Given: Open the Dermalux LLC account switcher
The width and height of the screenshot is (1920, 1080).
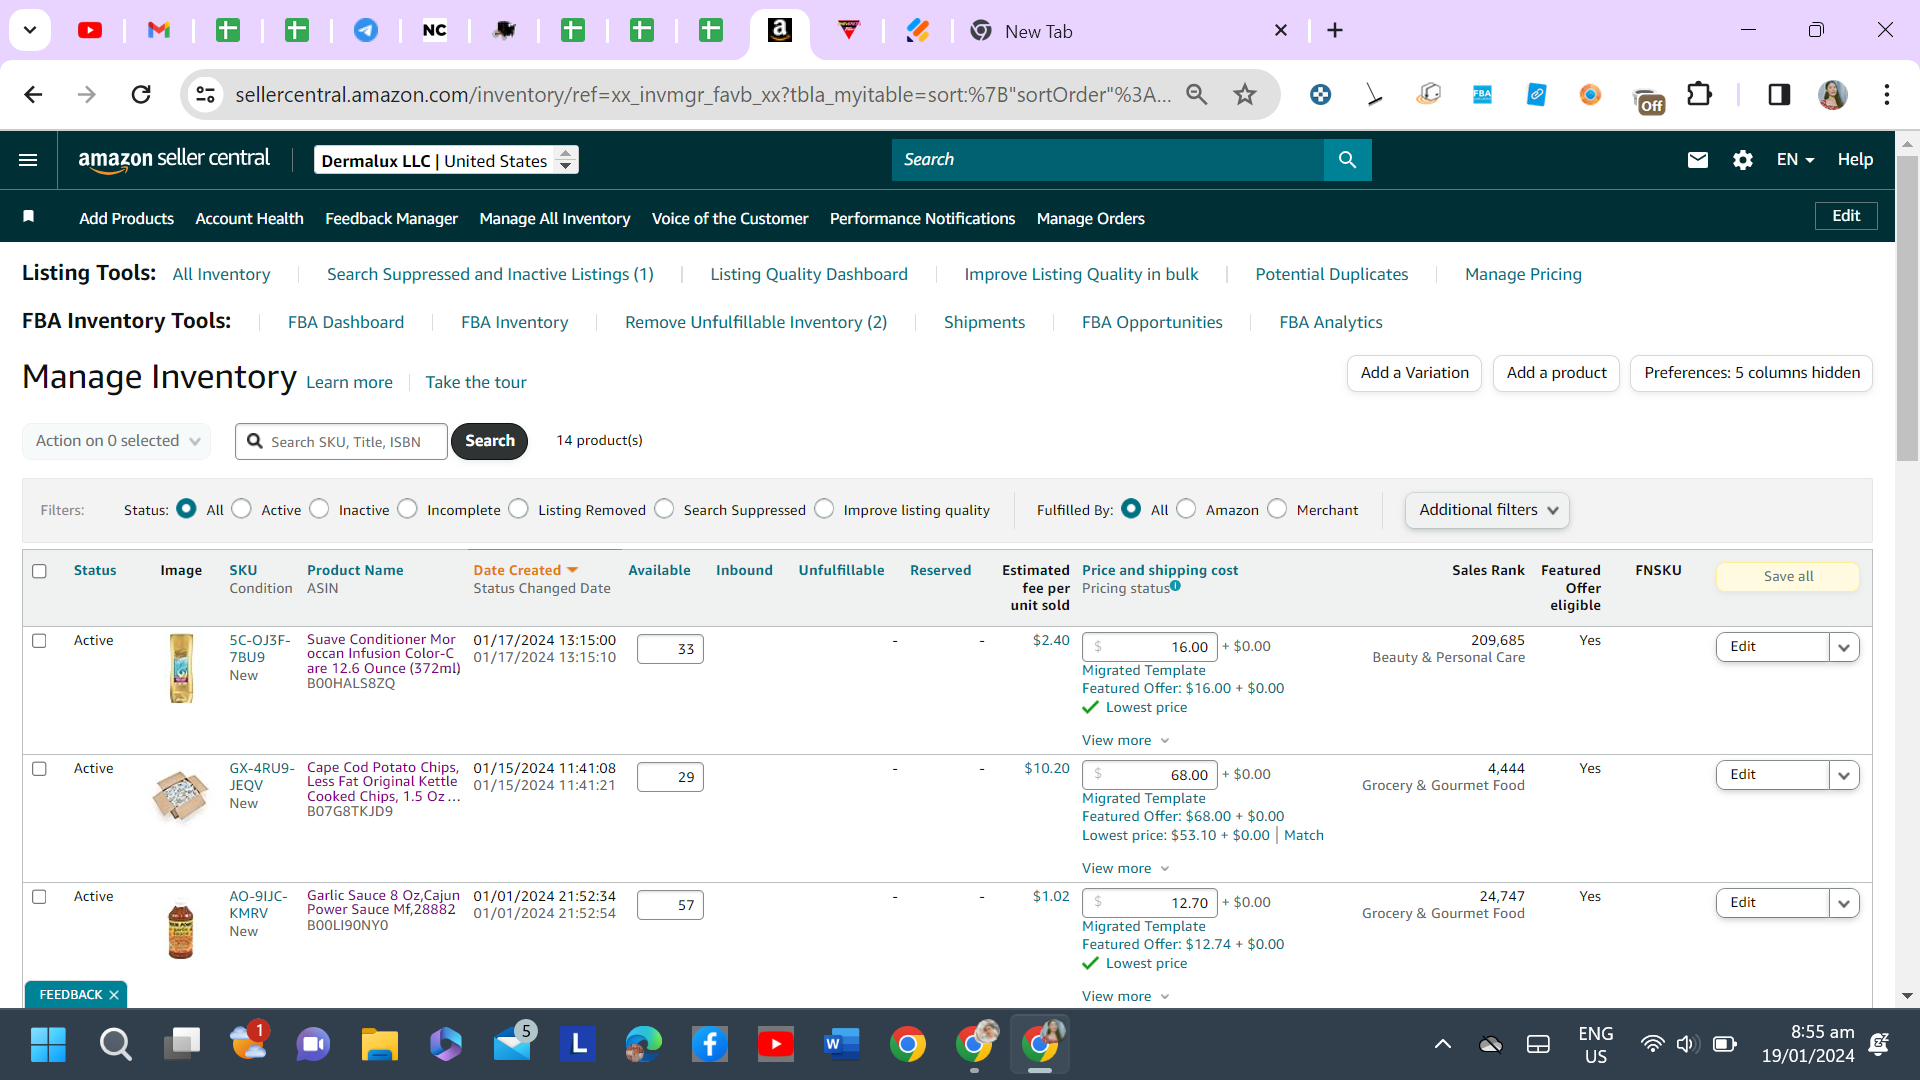Looking at the screenshot, I should click(x=446, y=160).
